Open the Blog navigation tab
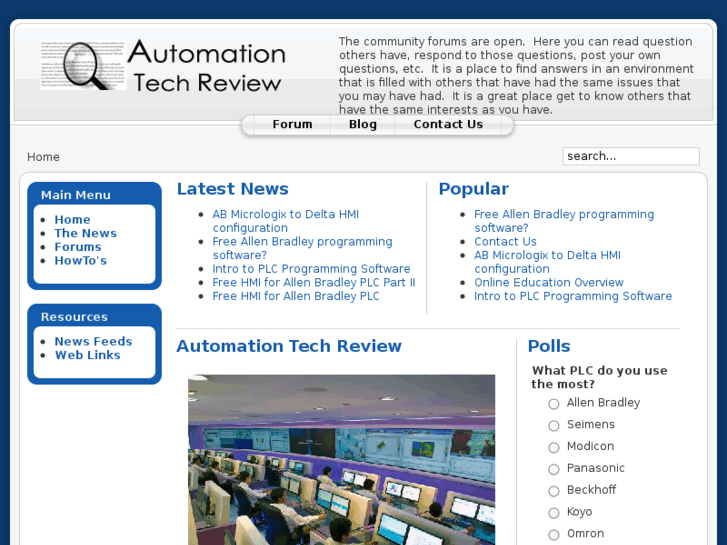This screenshot has height=545, width=727. pyautogui.click(x=363, y=124)
